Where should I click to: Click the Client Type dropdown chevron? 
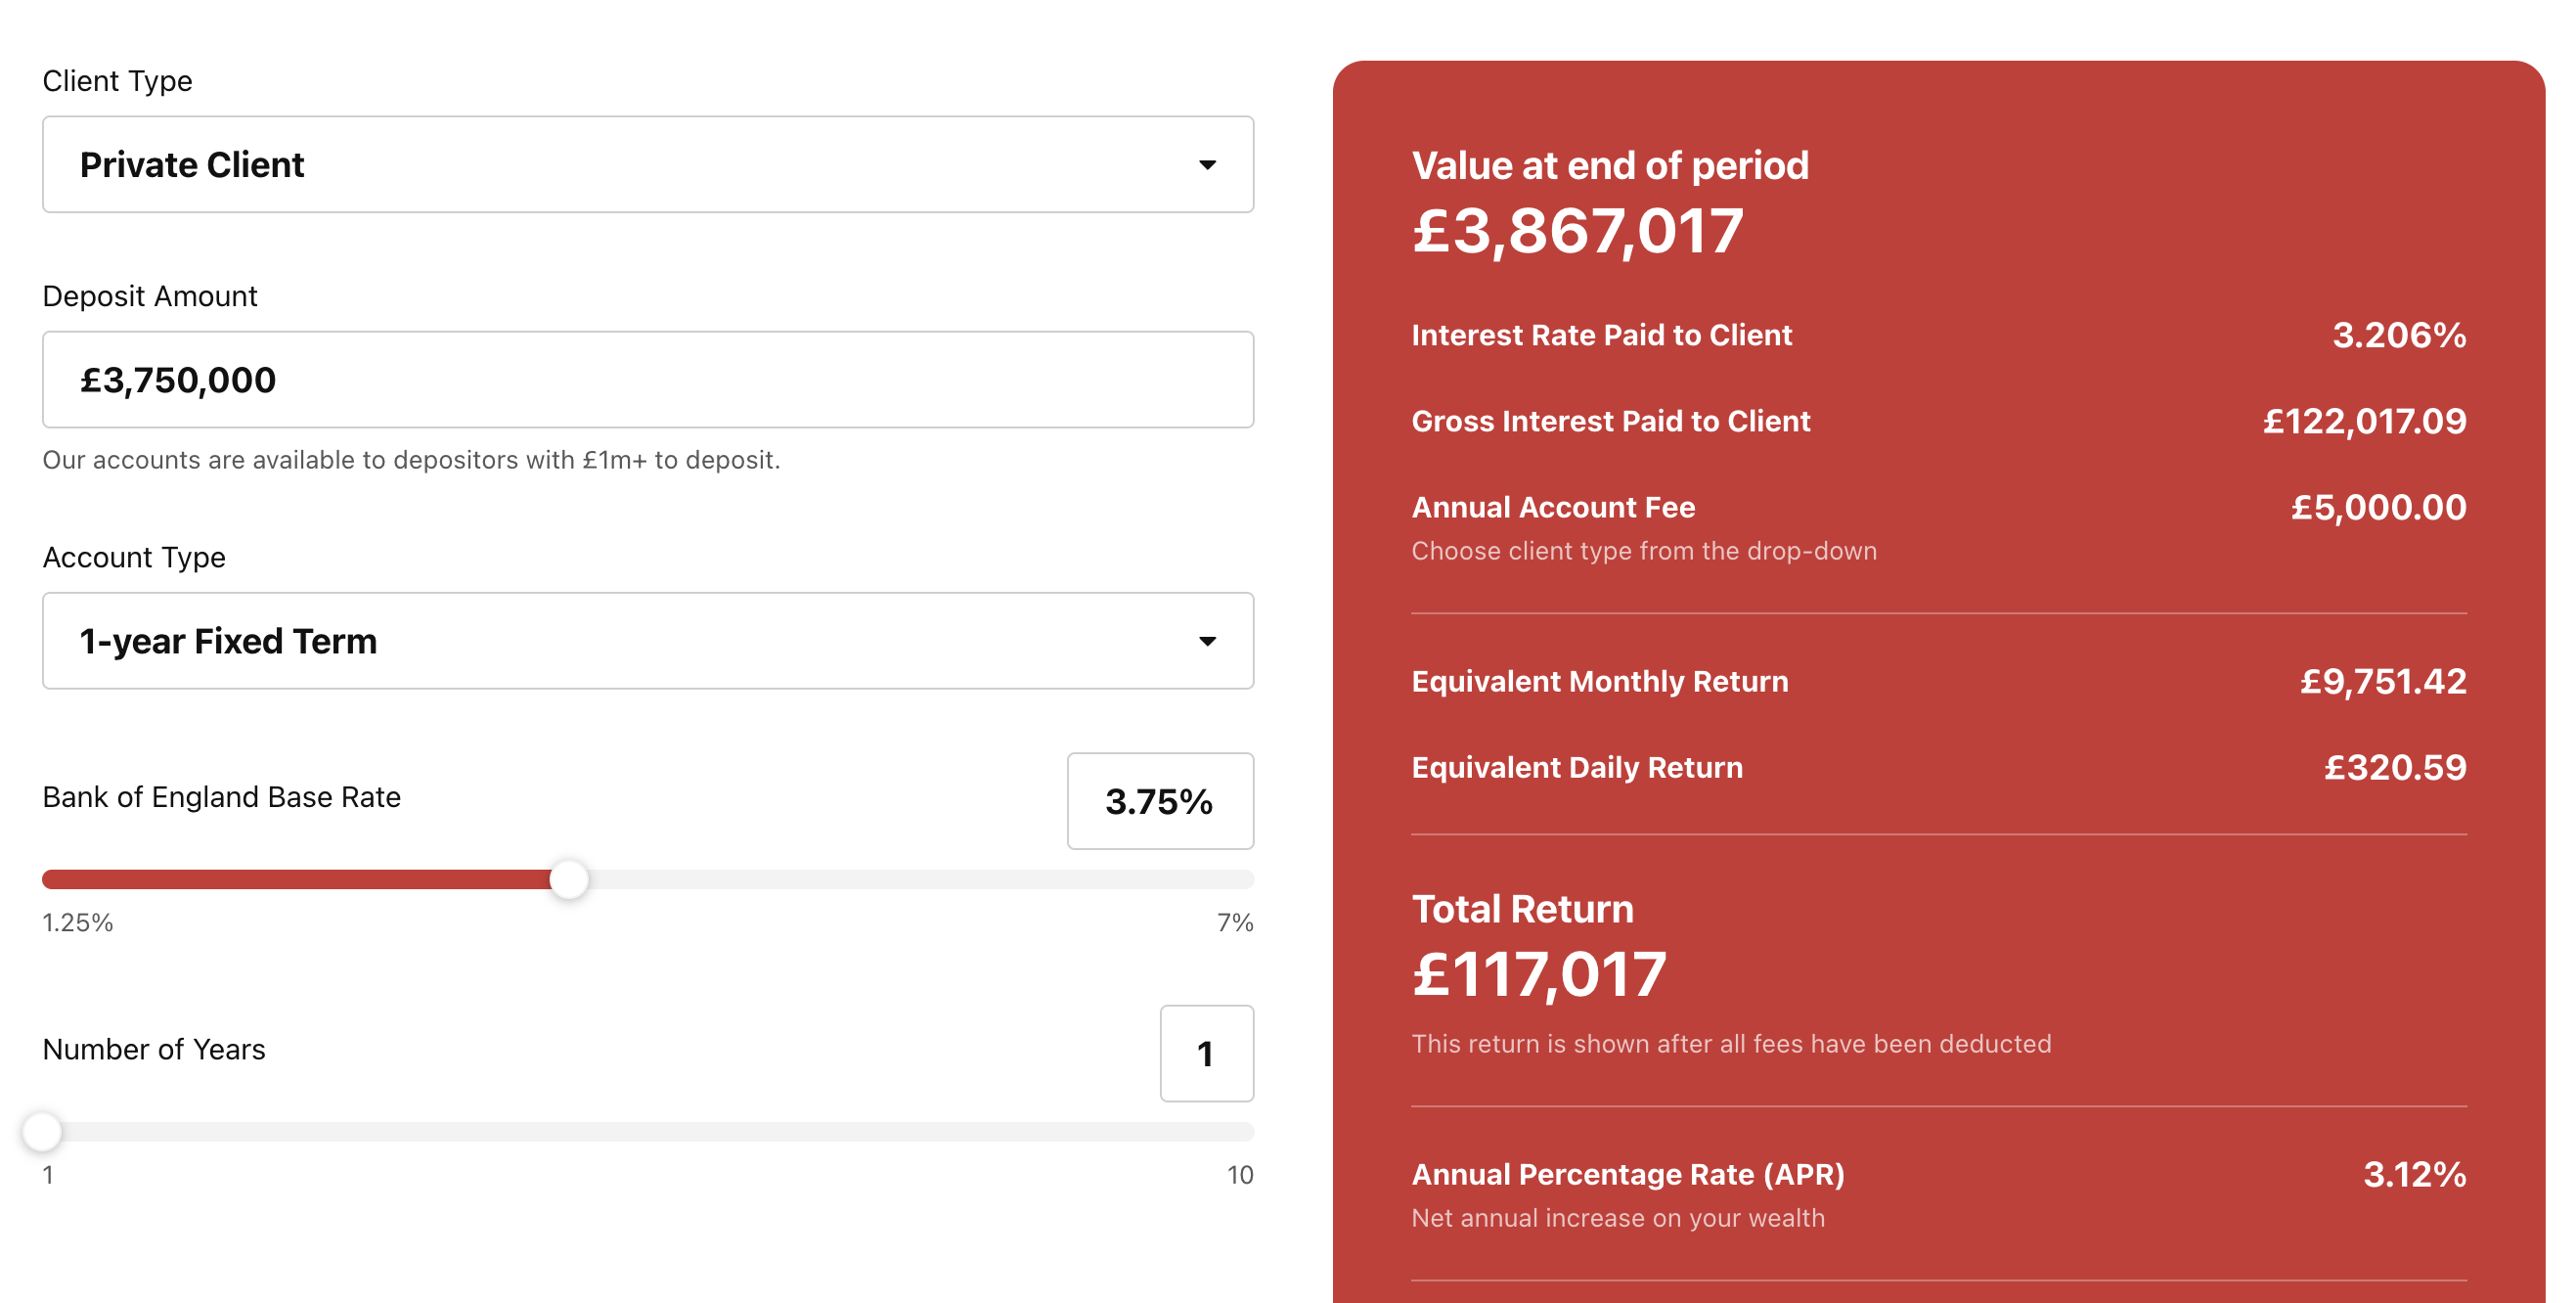[1207, 164]
